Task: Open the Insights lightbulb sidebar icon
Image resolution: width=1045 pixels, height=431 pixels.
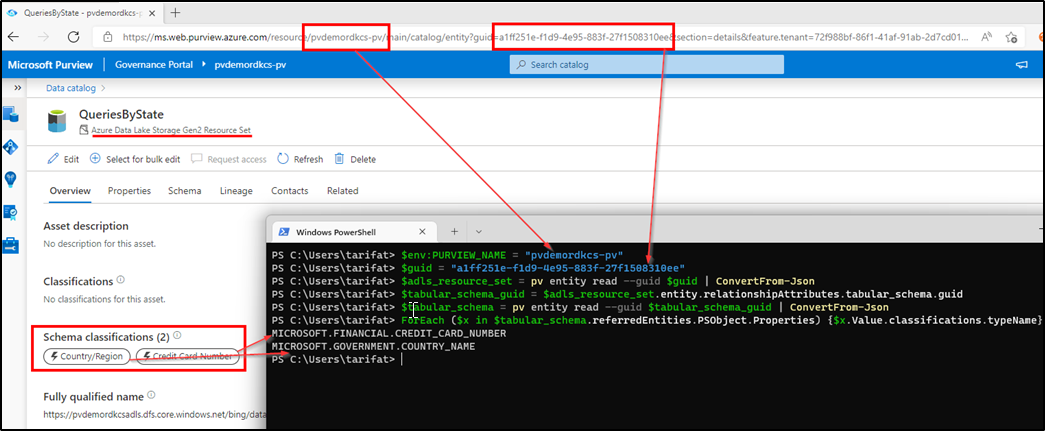Action: click(x=11, y=180)
